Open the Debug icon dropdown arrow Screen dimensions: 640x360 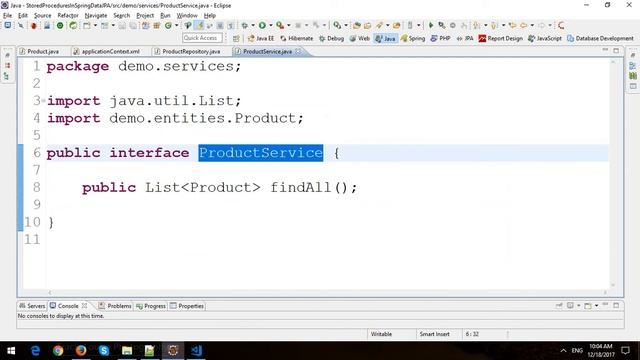(x=253, y=25)
